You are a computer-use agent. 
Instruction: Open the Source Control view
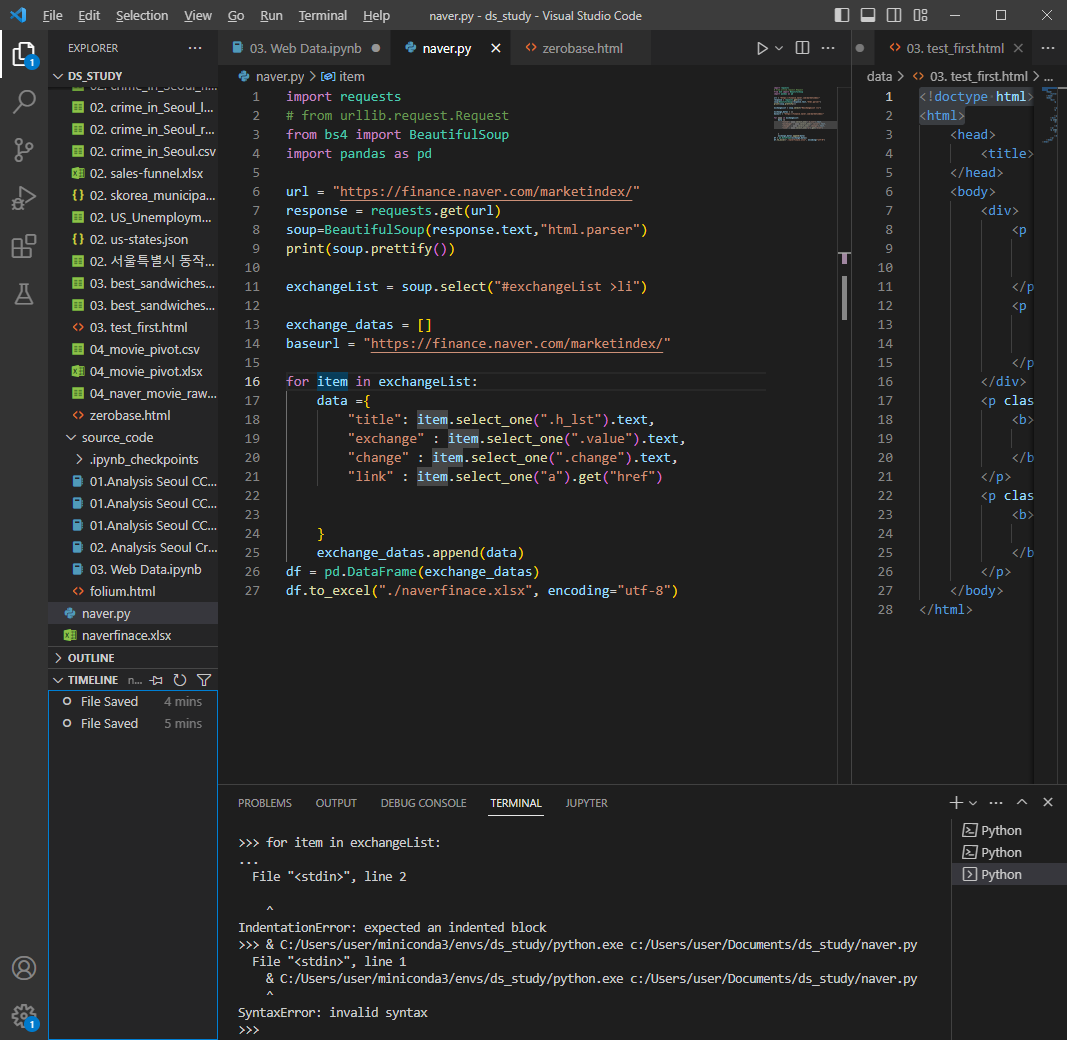(x=24, y=150)
